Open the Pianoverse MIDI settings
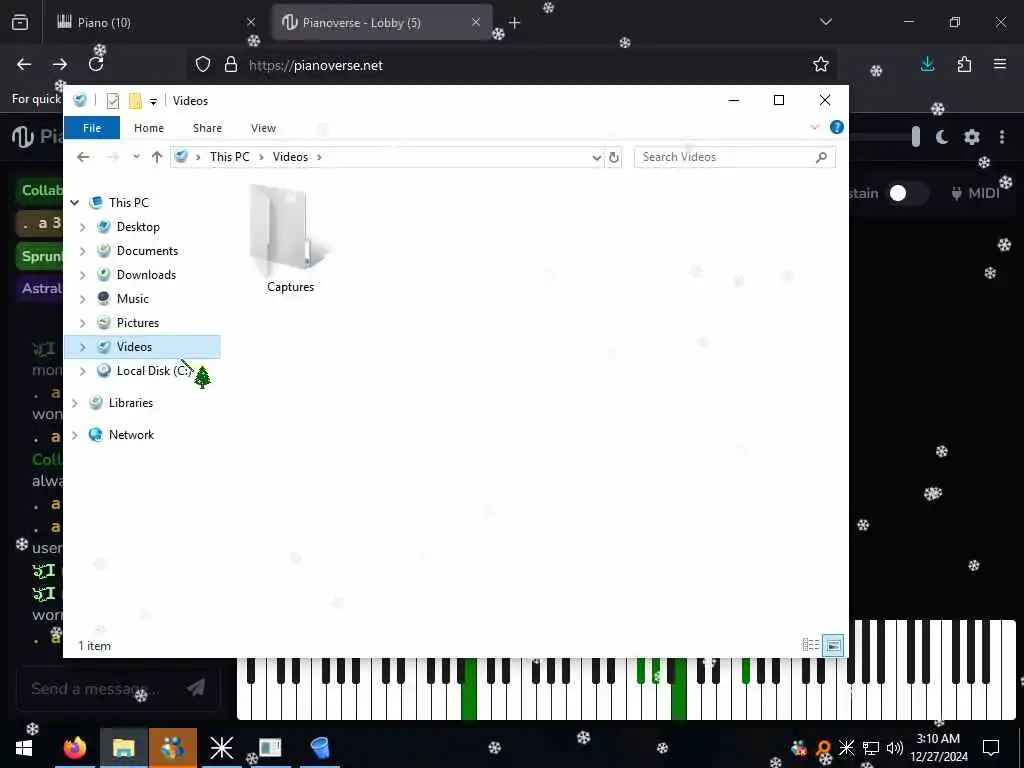Viewport: 1024px width, 768px height. point(975,193)
